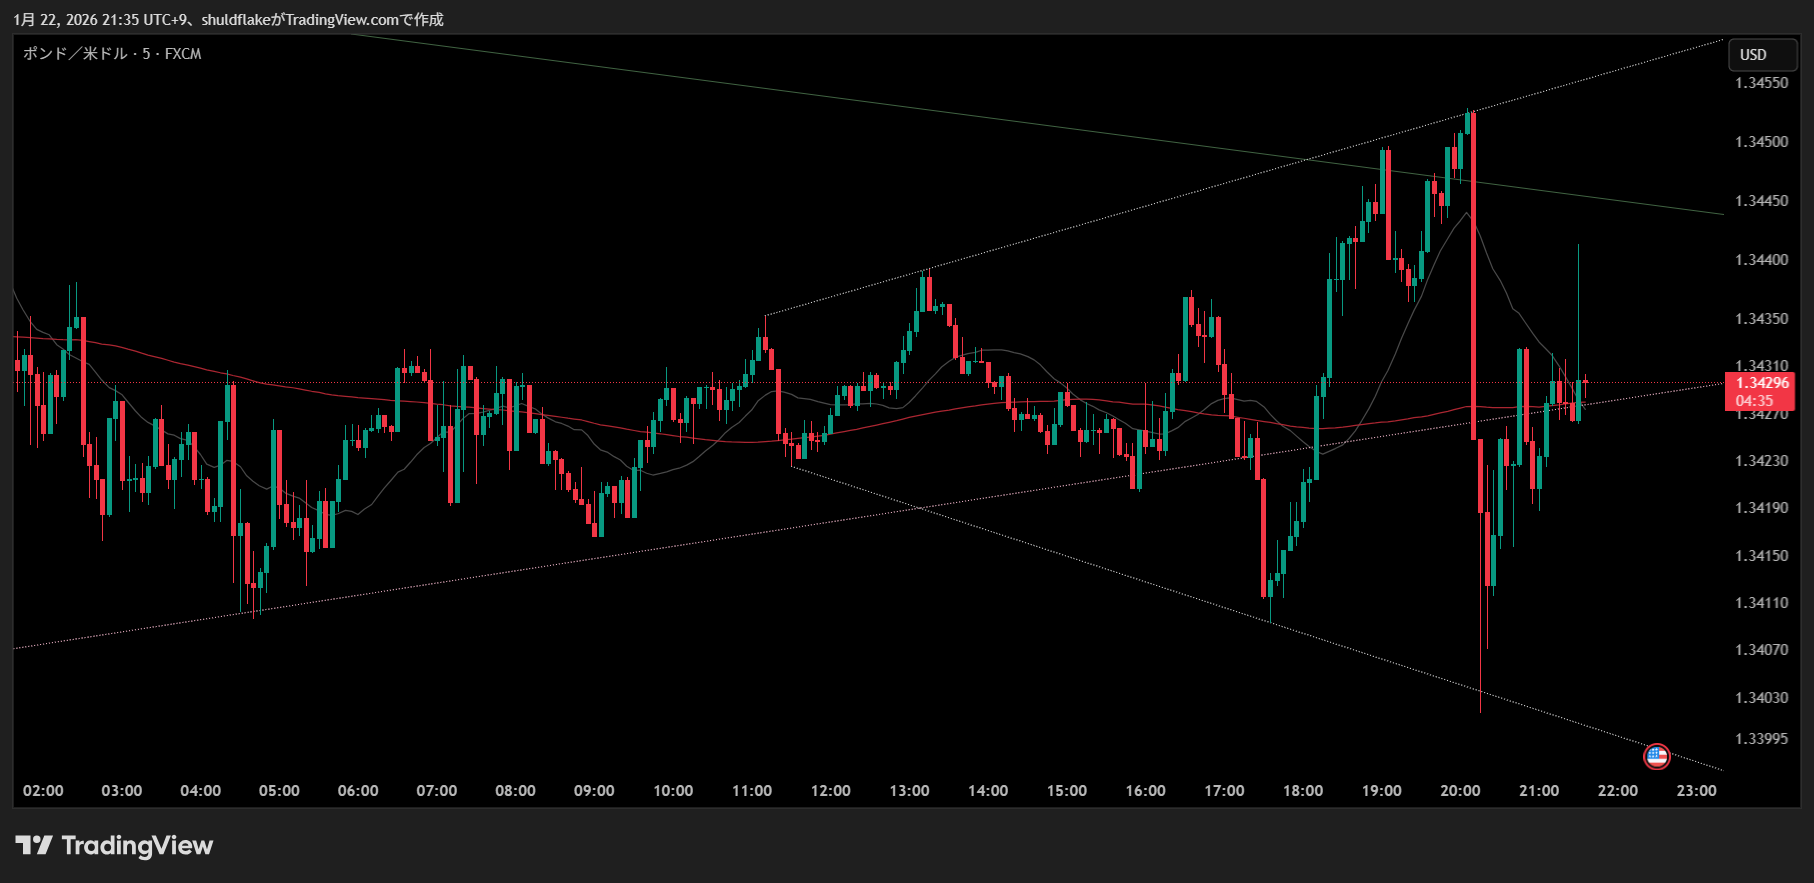Click the 1.34110 price axis label
The width and height of the screenshot is (1814, 883).
1761,603
